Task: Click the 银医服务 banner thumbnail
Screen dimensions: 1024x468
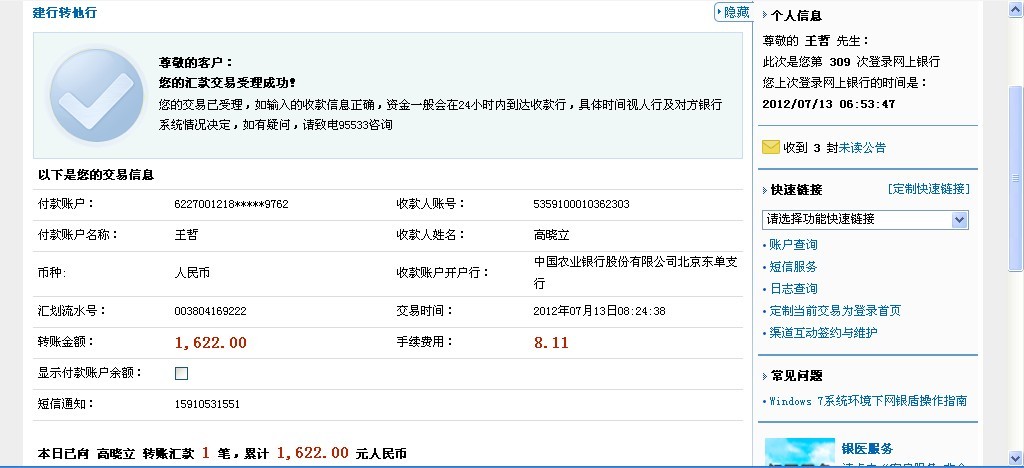Action: [799, 453]
